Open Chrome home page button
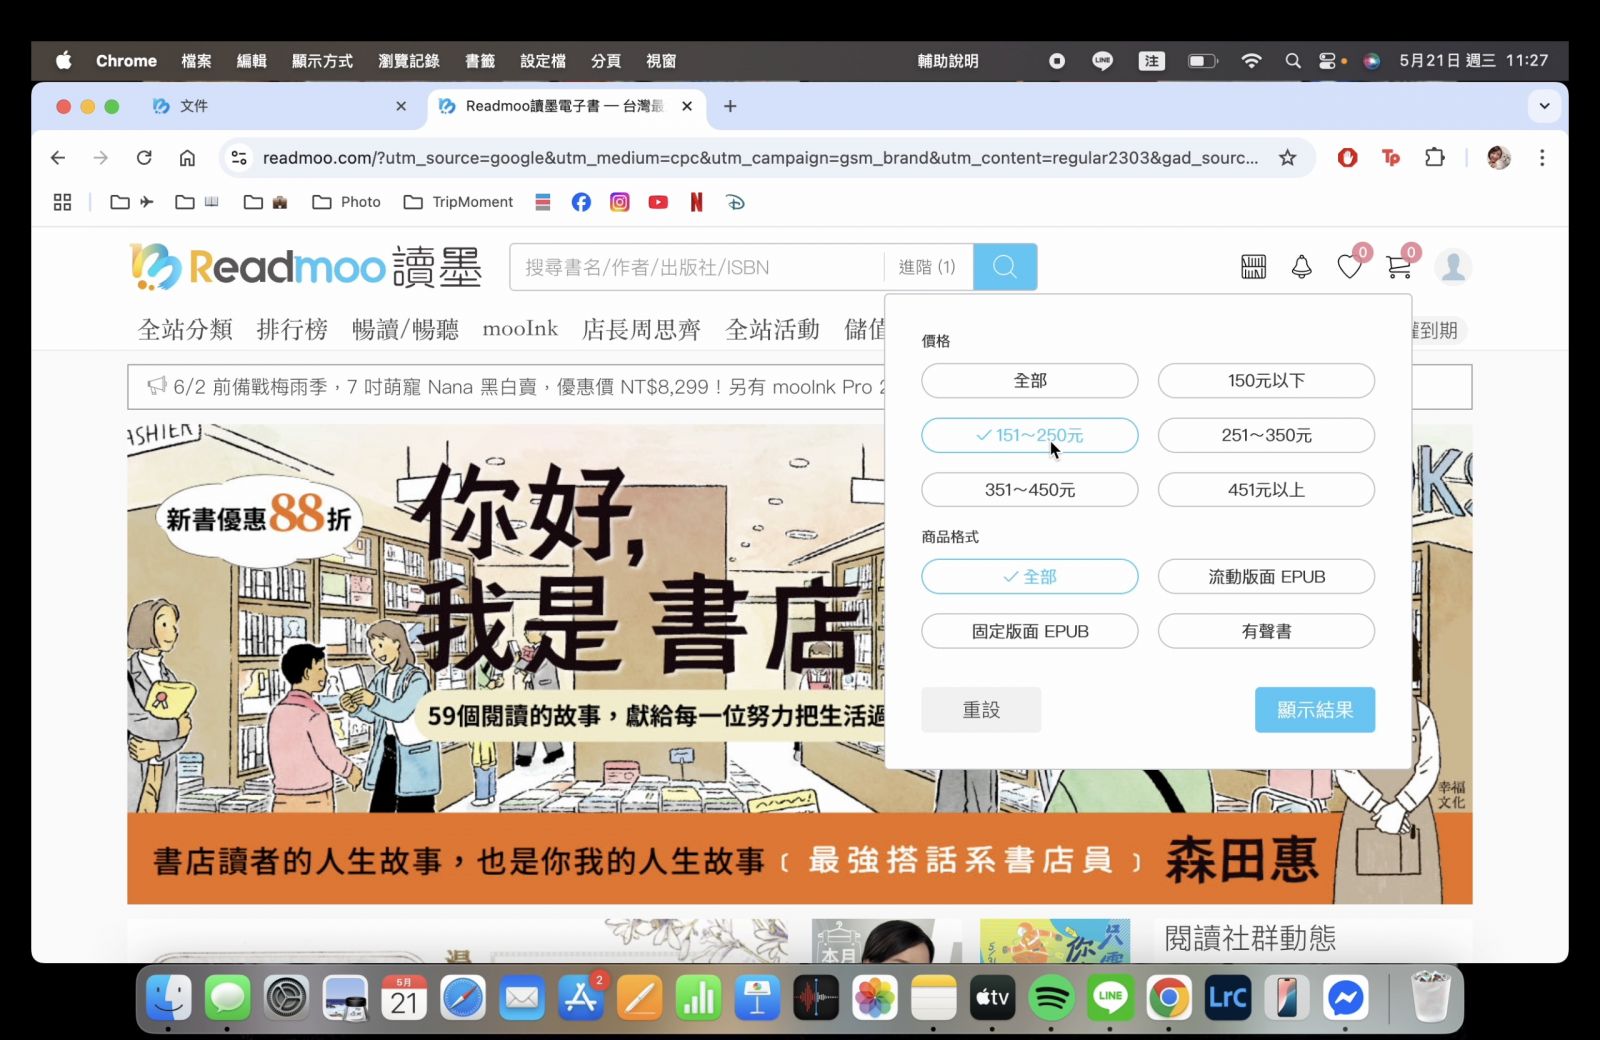This screenshot has width=1600, height=1040. coord(187,158)
